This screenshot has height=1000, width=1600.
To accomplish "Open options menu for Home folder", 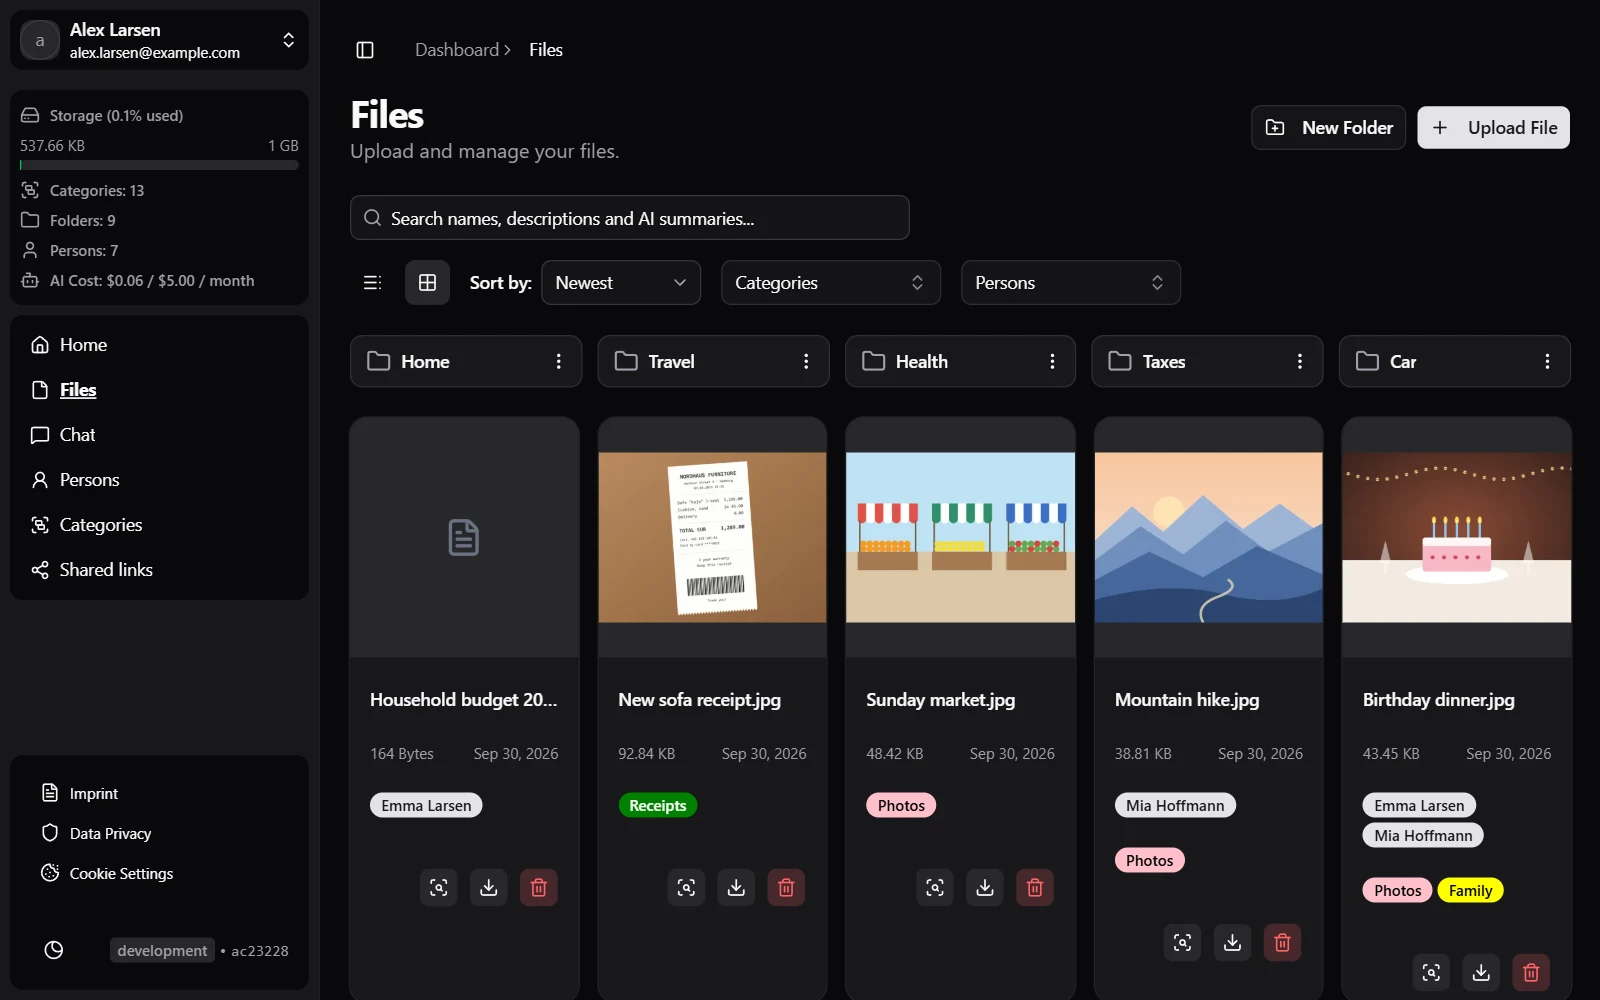I will [558, 361].
